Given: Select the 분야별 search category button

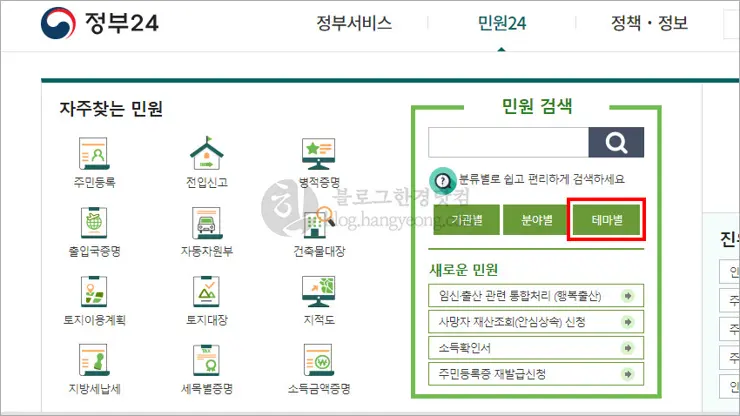Looking at the screenshot, I should tap(536, 220).
